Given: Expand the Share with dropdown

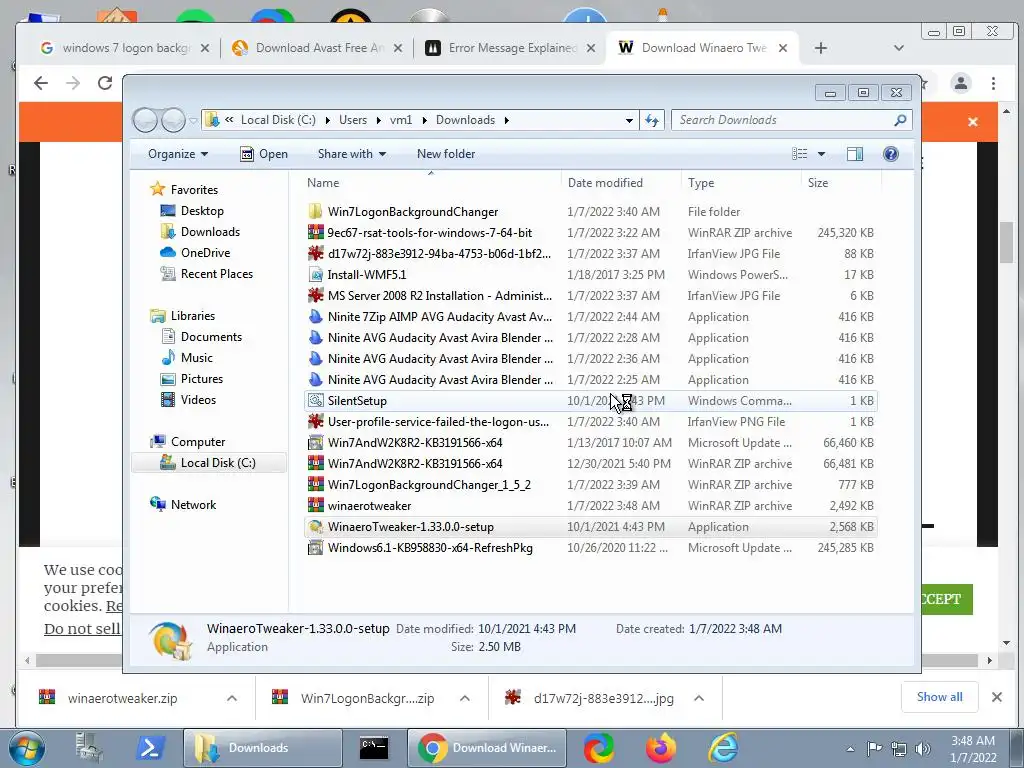Looking at the screenshot, I should [351, 154].
